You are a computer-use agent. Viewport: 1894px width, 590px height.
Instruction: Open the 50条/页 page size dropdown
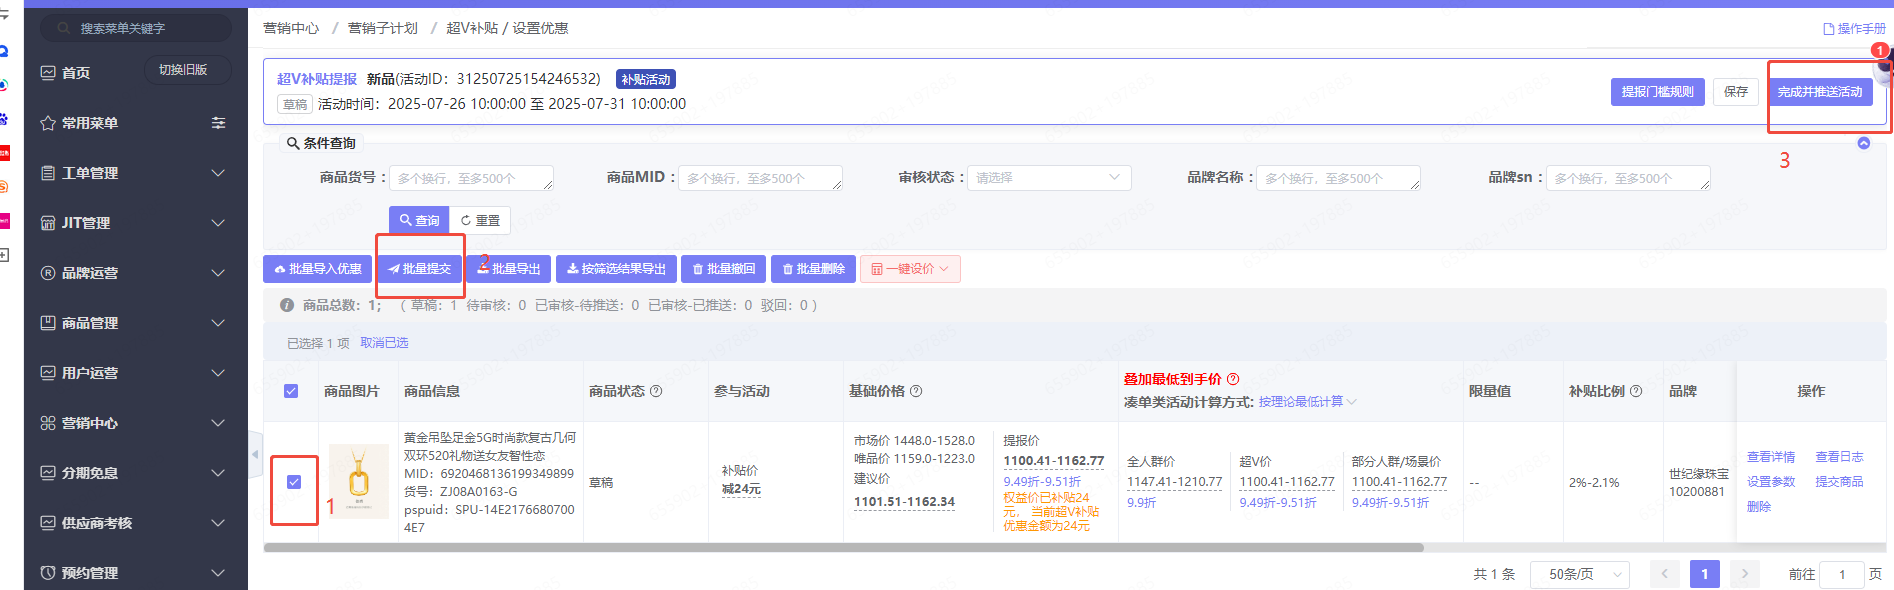1579,574
